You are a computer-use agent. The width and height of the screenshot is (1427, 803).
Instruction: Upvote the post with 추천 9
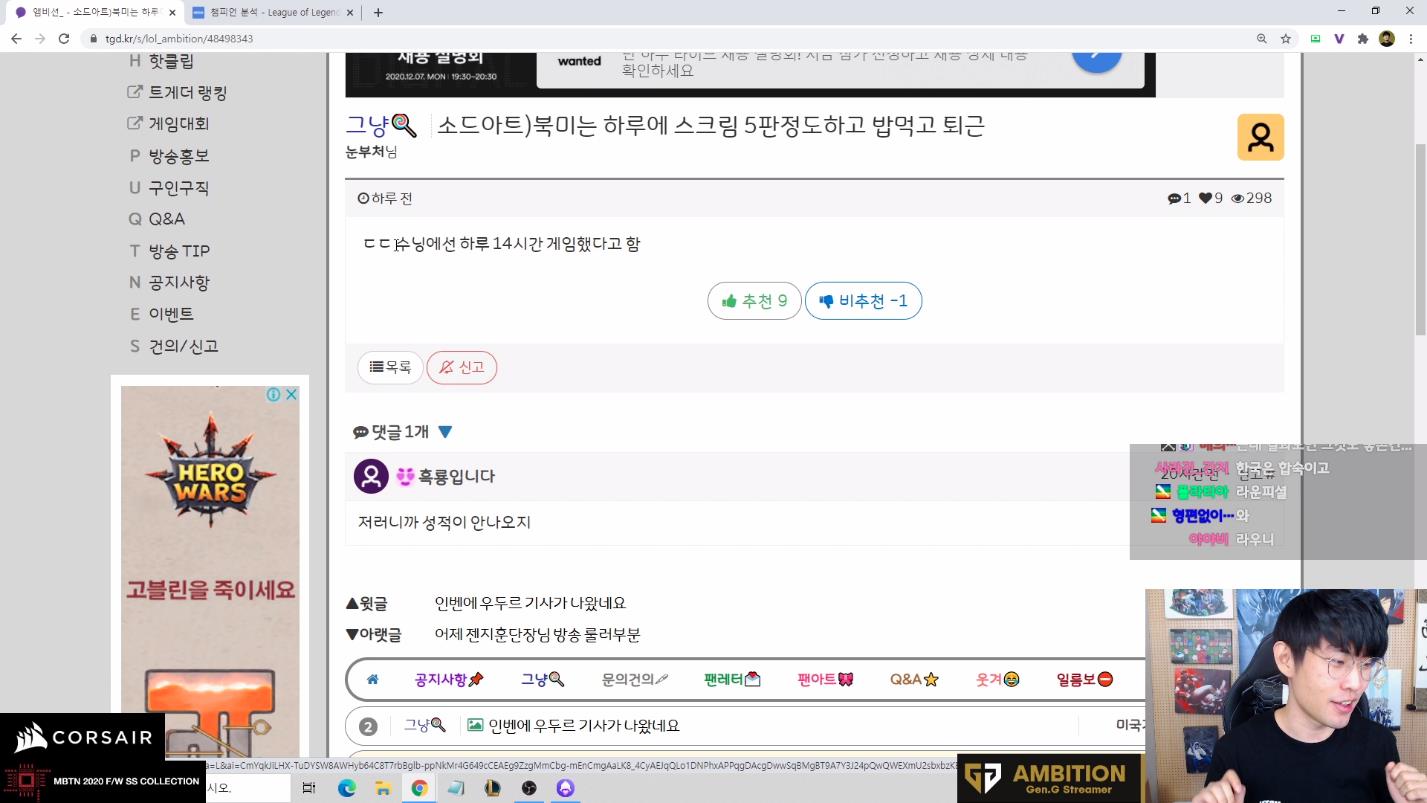[x=754, y=301]
